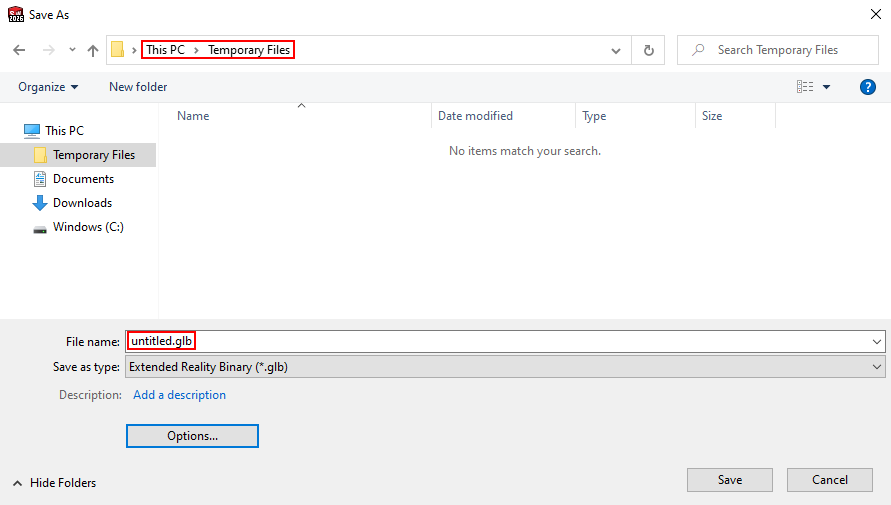
Task: Select This PC in navigation pane
Action: coord(64,131)
